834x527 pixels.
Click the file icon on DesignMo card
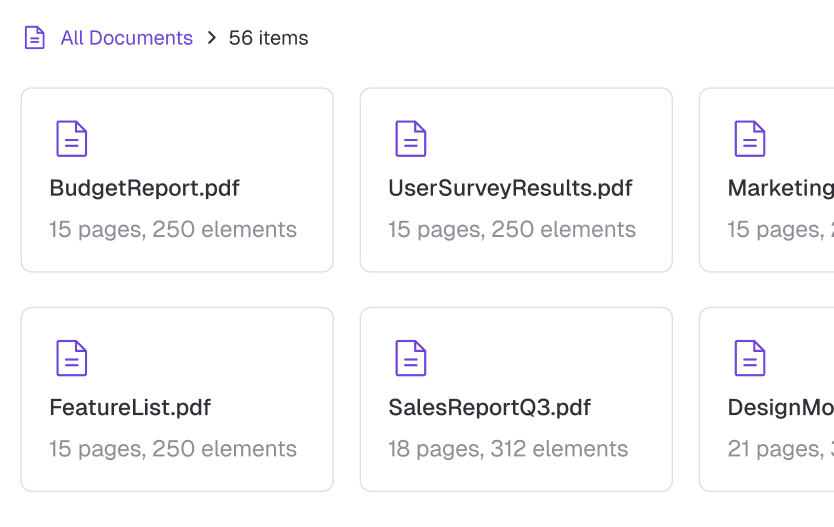point(750,358)
